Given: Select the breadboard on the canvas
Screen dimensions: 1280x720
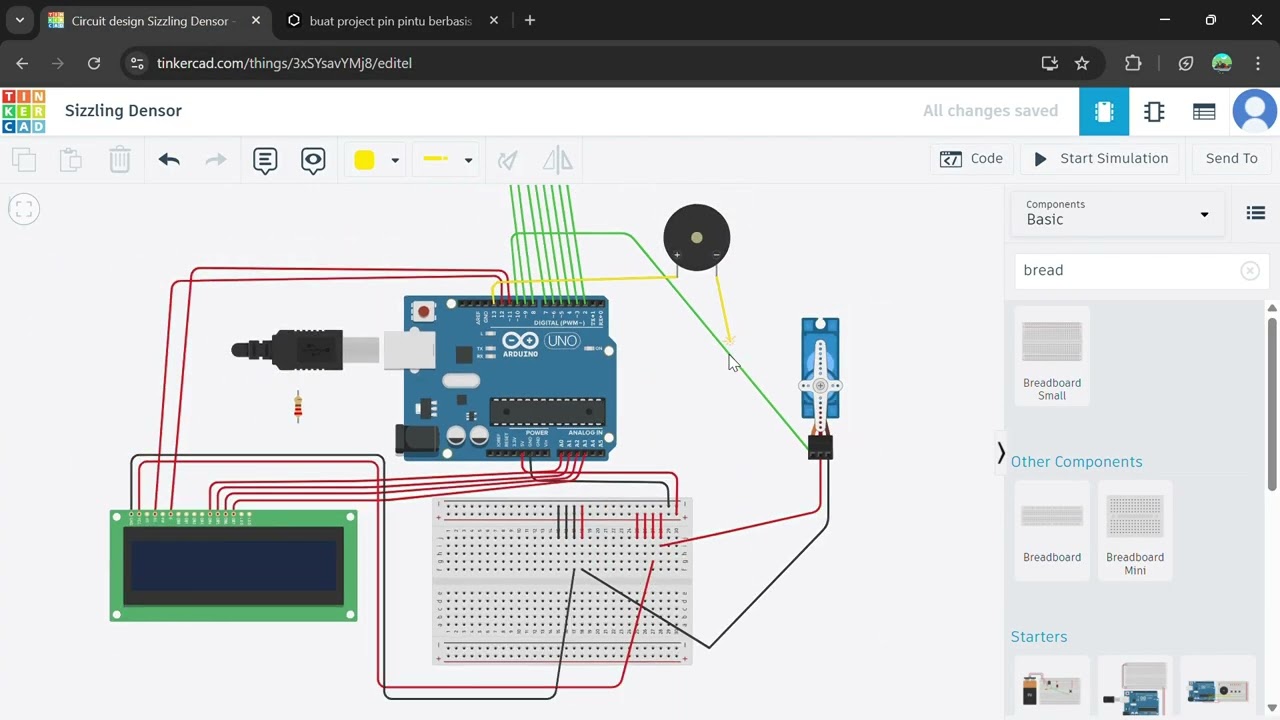Looking at the screenshot, I should click(x=562, y=581).
